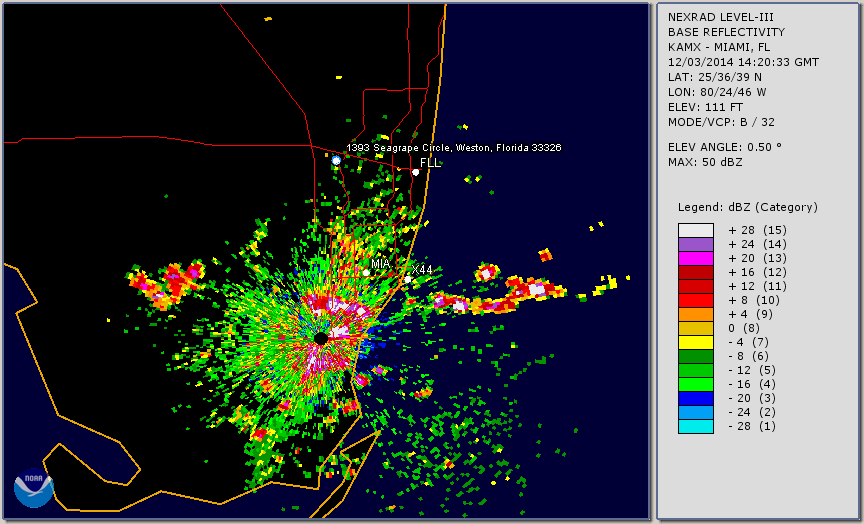Click the X44 station marker dot
The image size is (864, 524).
point(408,280)
